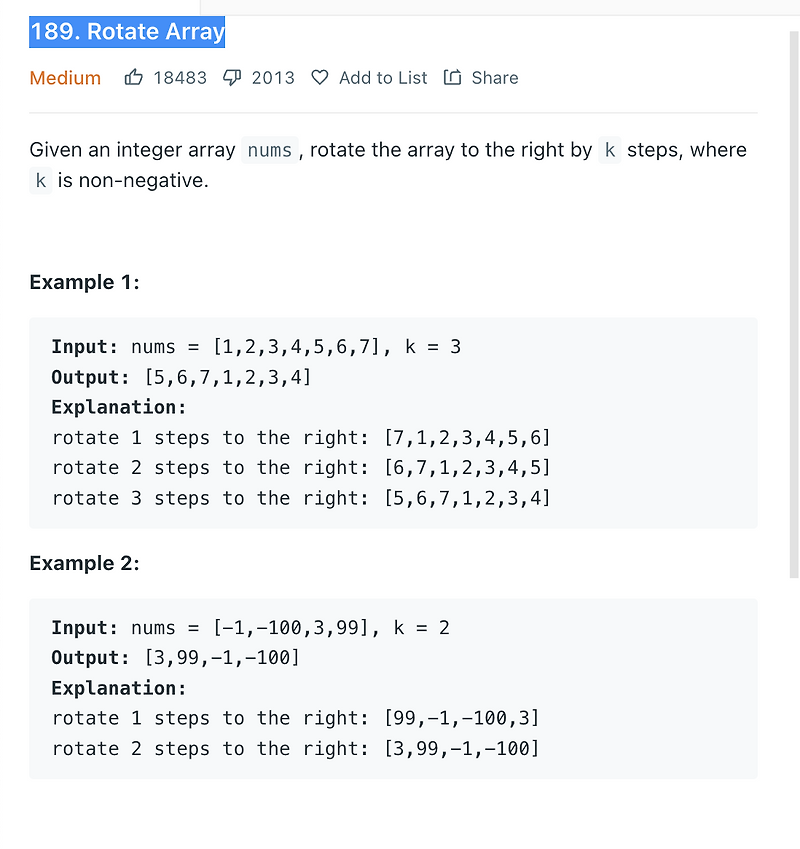Click the Explanation text in Example 1
Viewport: 800px width, 849px height.
[x=117, y=407]
